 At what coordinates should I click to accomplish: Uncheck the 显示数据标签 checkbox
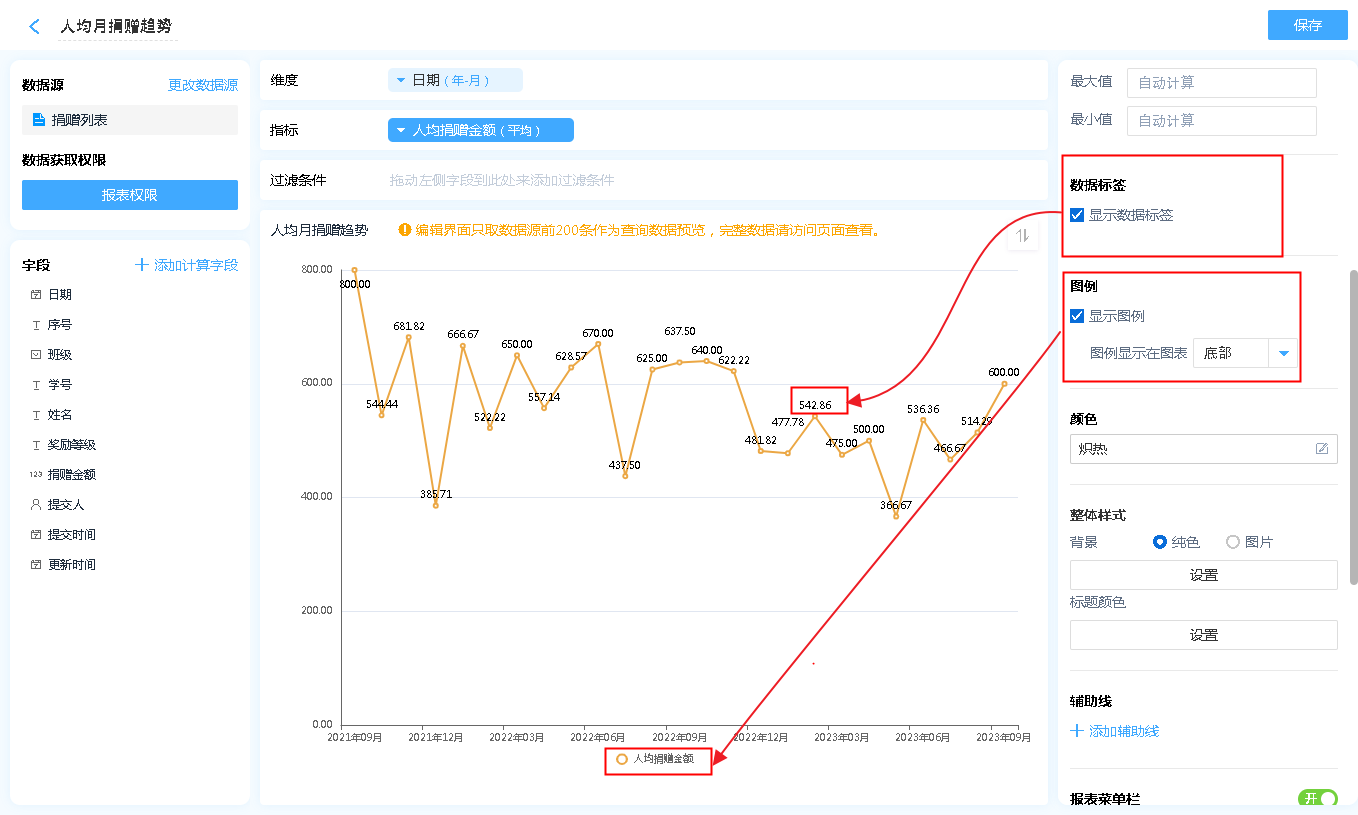(1077, 215)
